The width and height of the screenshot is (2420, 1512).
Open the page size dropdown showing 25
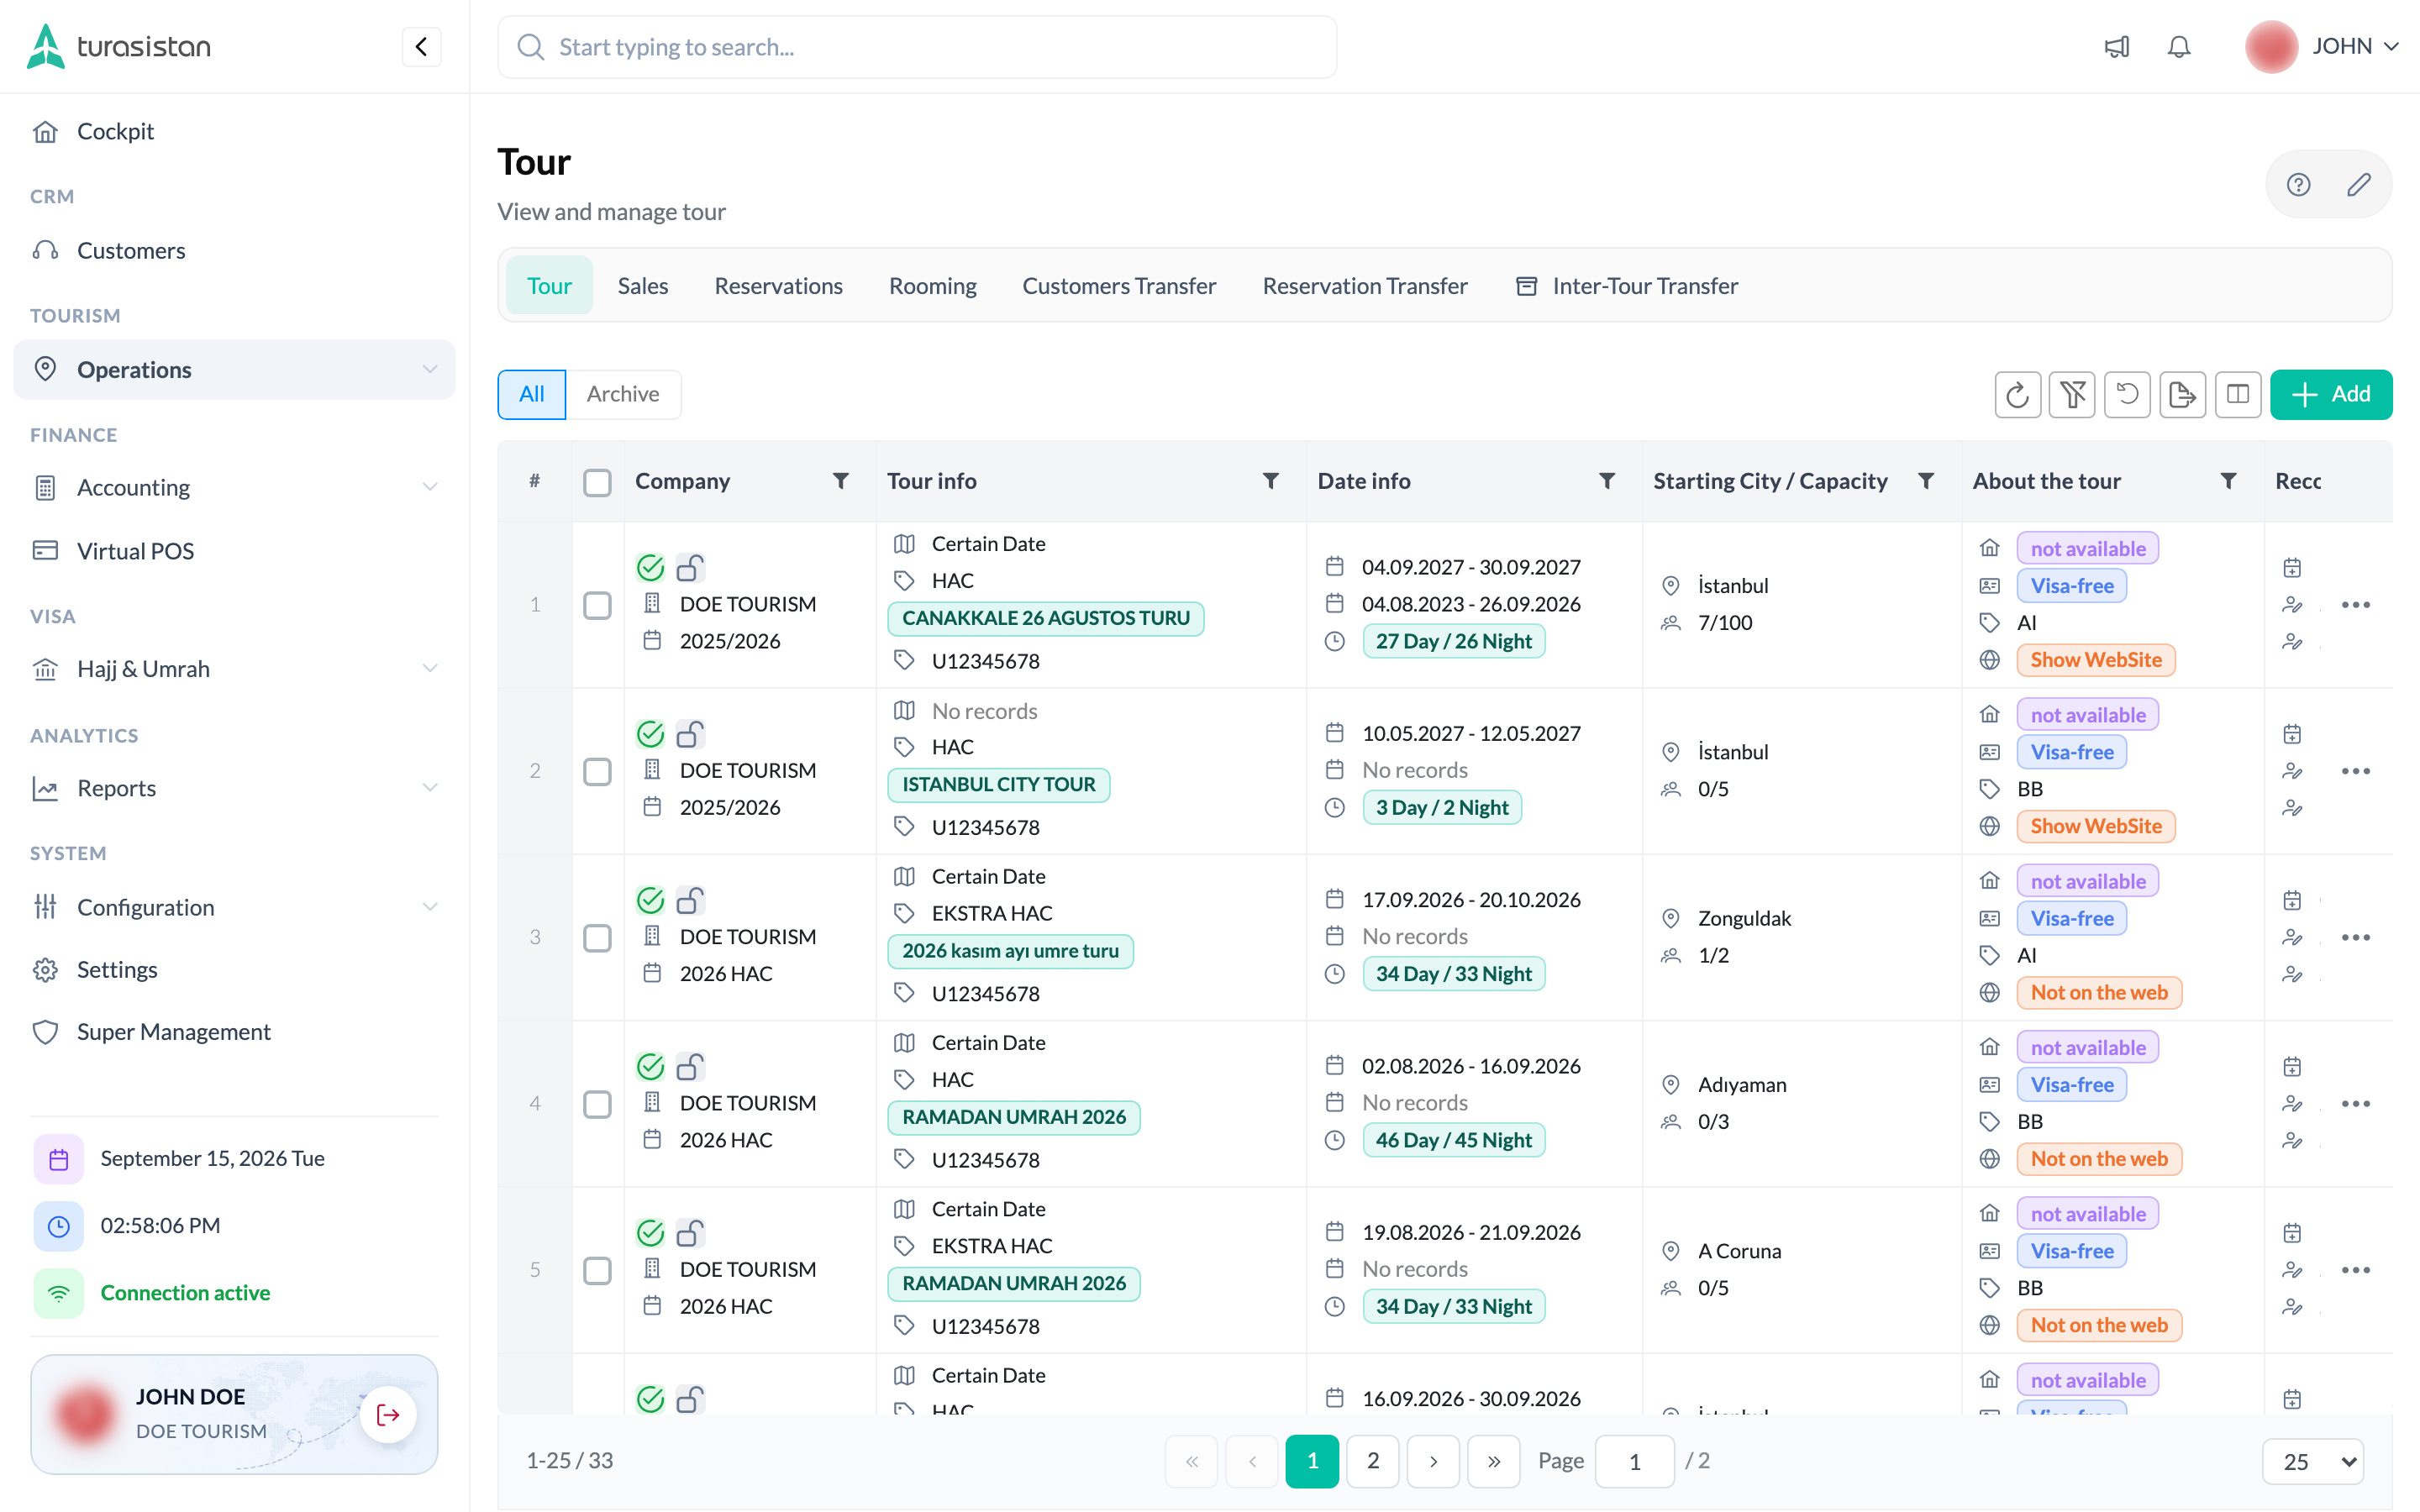click(x=2313, y=1461)
